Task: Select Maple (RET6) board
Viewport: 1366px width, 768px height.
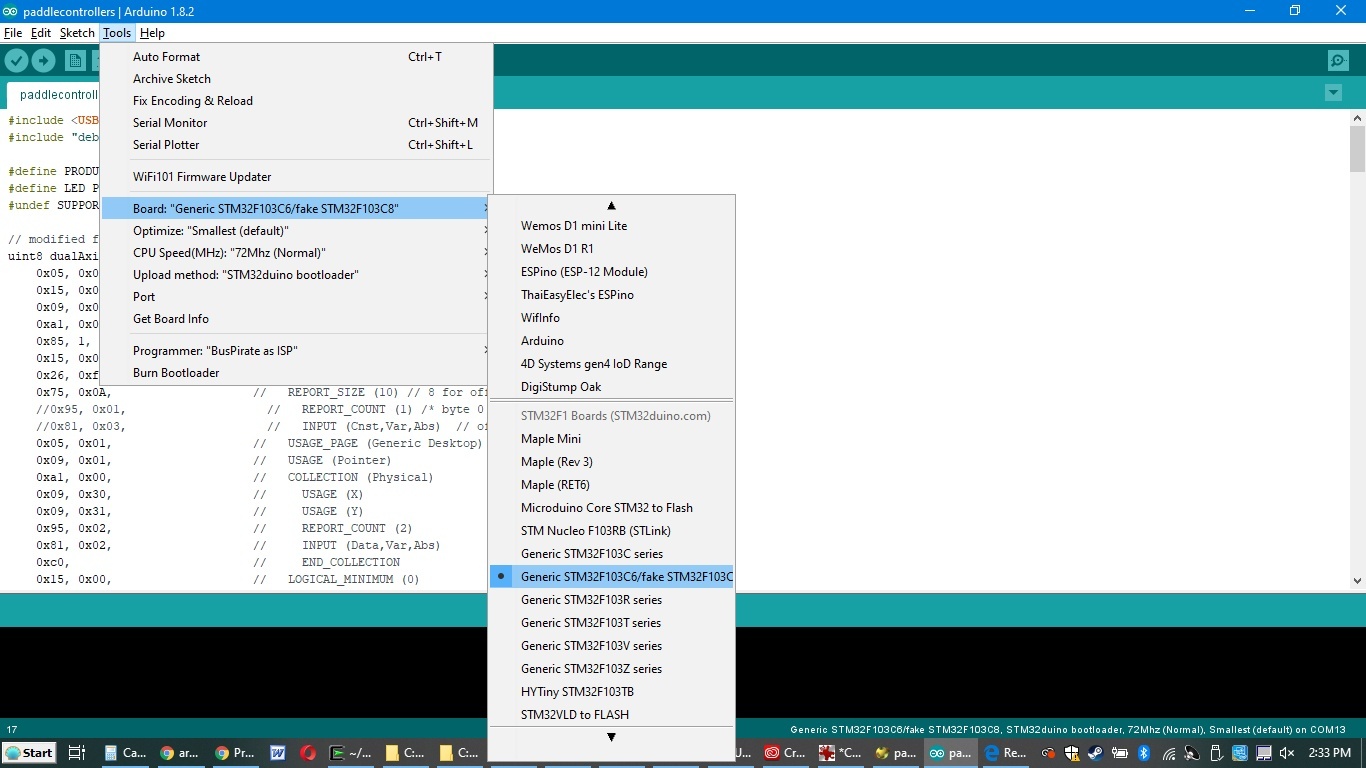Action: [x=611, y=485]
